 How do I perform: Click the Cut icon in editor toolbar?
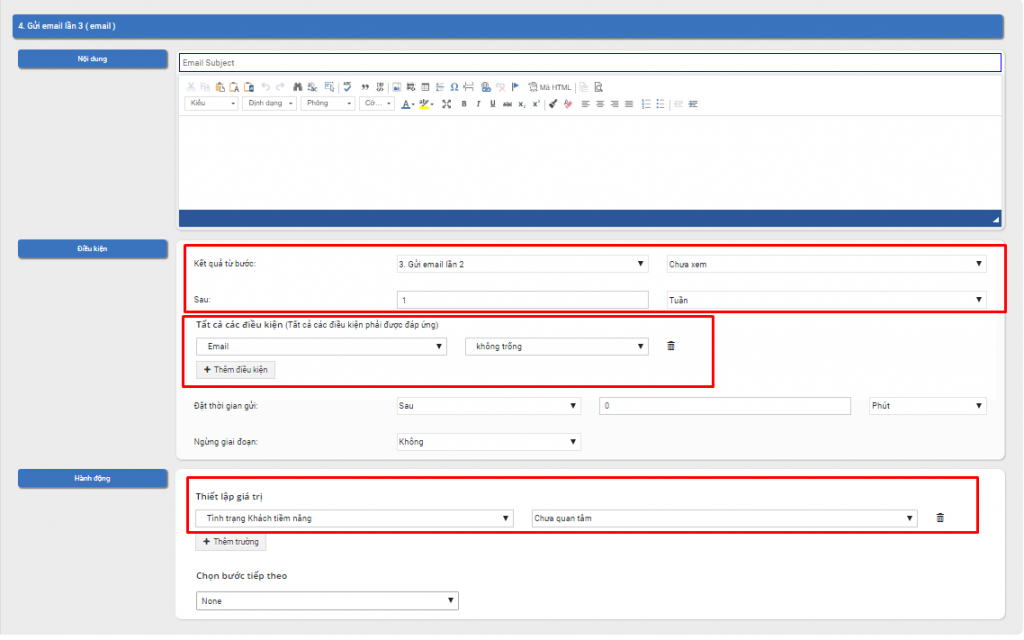191,87
